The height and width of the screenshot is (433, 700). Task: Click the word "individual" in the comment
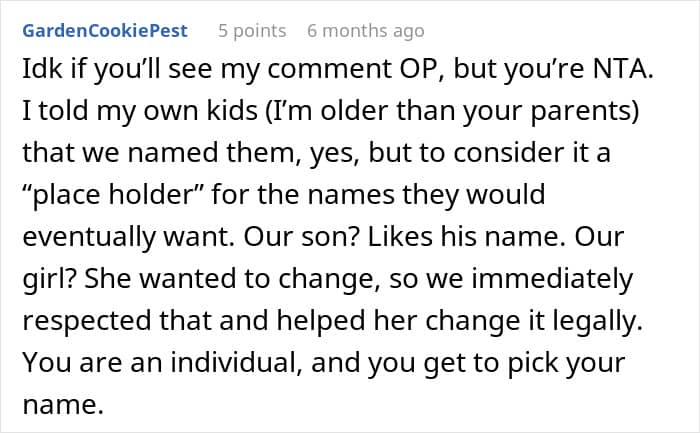pyautogui.click(x=233, y=362)
